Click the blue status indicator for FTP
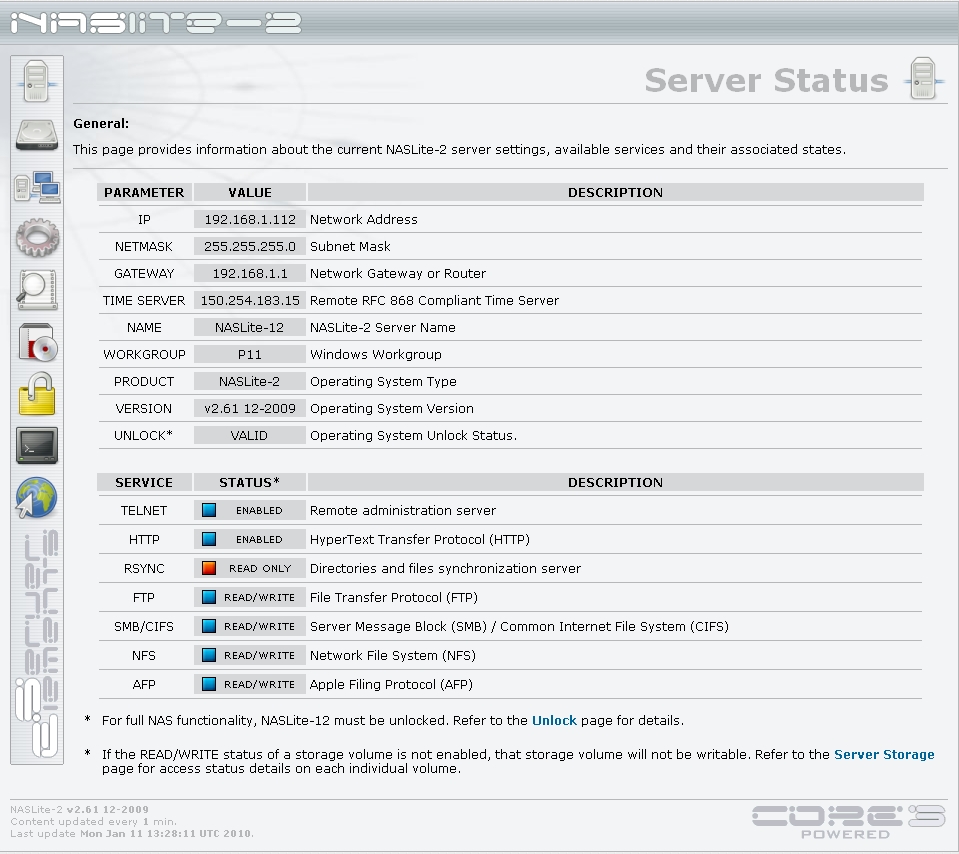 point(209,597)
